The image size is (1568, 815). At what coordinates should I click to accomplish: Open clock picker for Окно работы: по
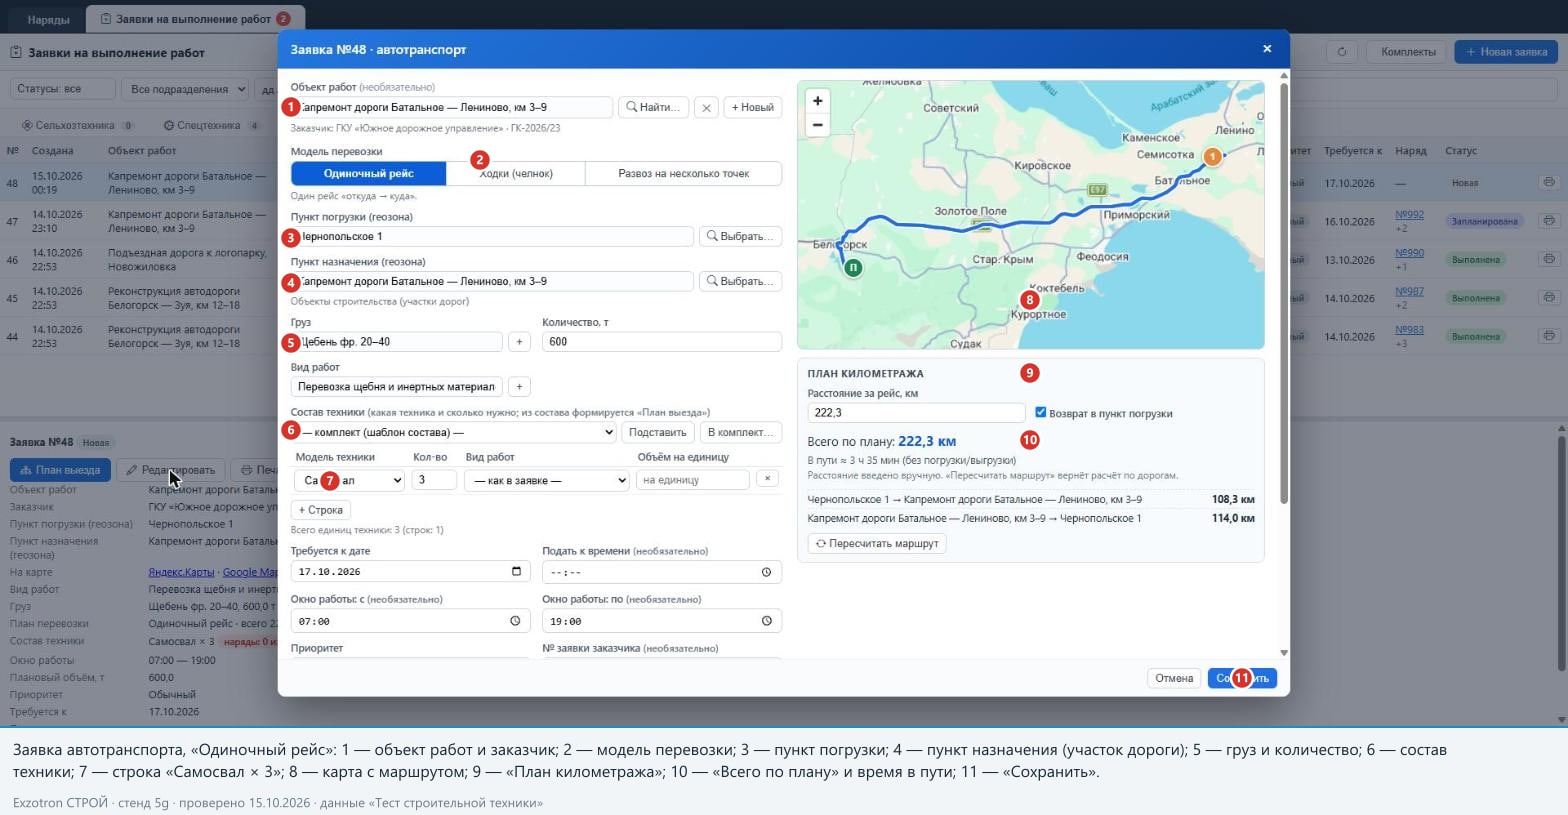[766, 621]
